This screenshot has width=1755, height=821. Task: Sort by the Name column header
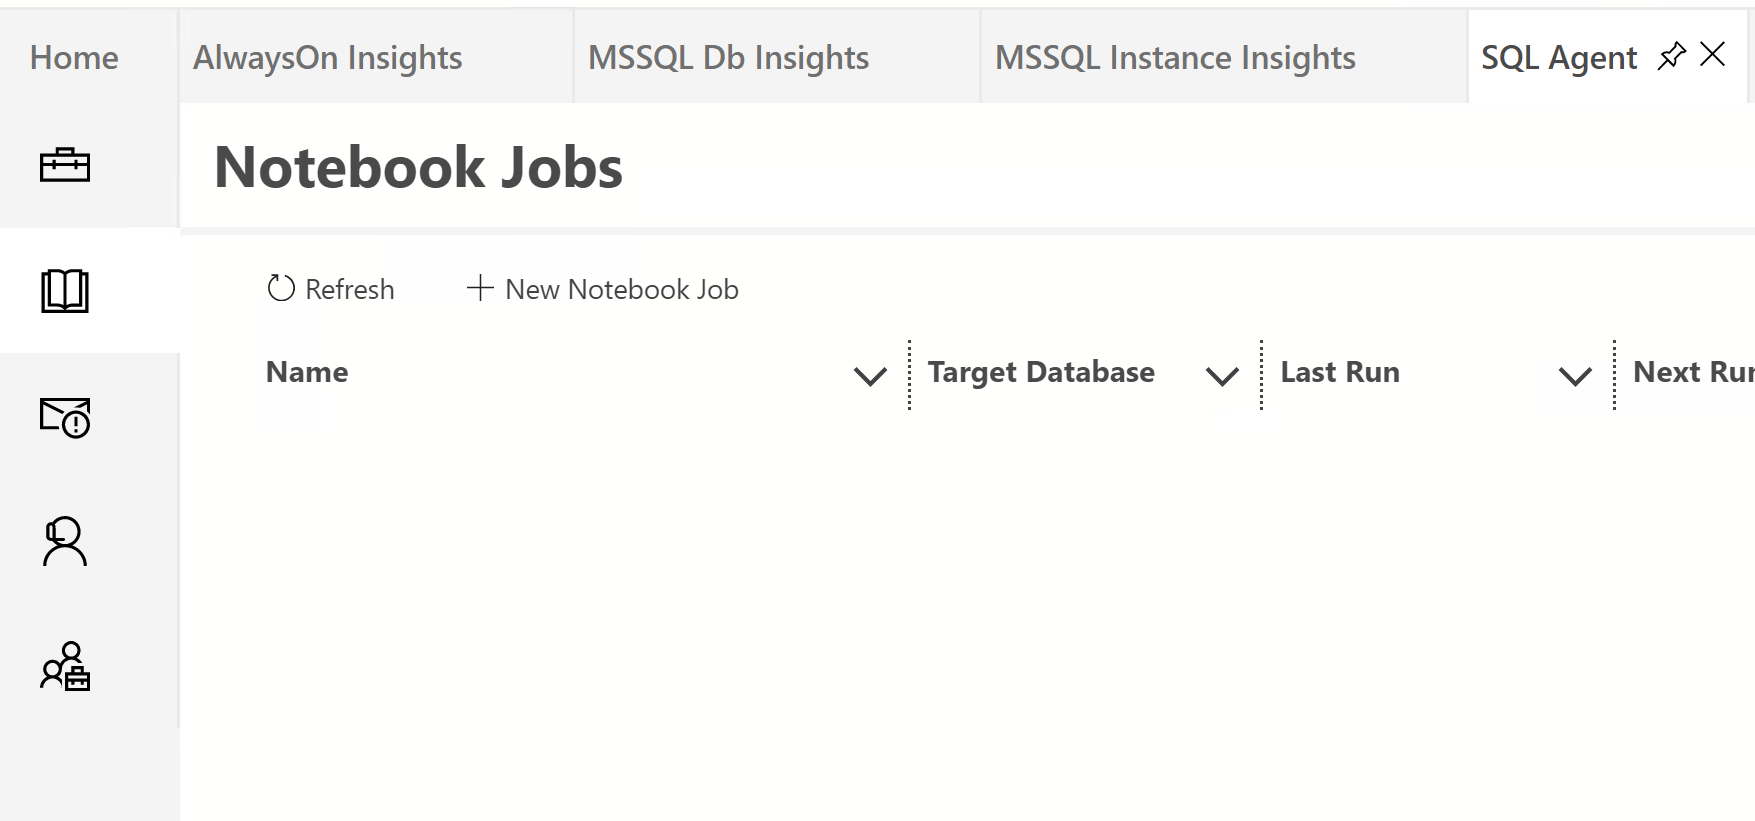tap(307, 372)
